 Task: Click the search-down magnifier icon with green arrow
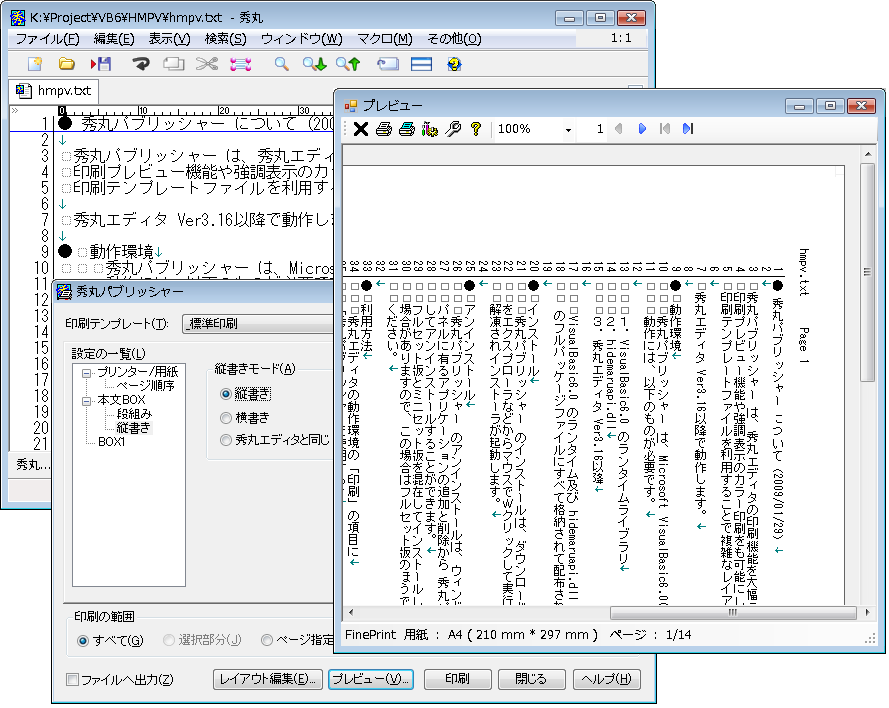[314, 64]
